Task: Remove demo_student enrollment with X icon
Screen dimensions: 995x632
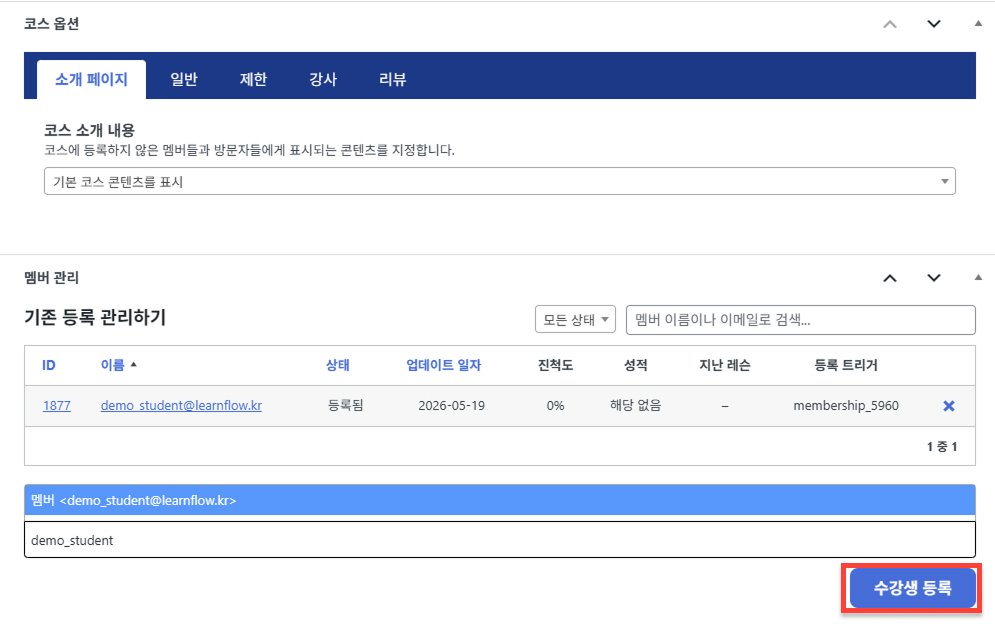Action: [x=949, y=406]
